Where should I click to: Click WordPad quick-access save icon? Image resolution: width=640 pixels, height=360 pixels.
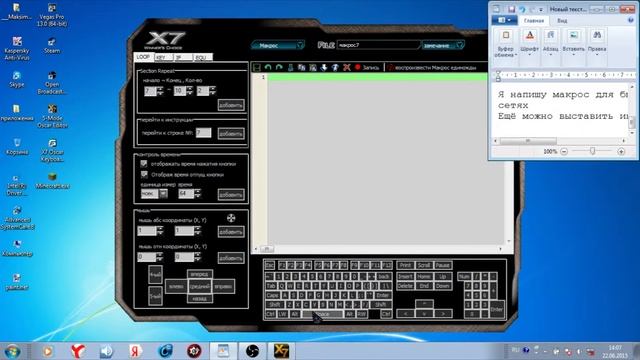[x=511, y=9]
